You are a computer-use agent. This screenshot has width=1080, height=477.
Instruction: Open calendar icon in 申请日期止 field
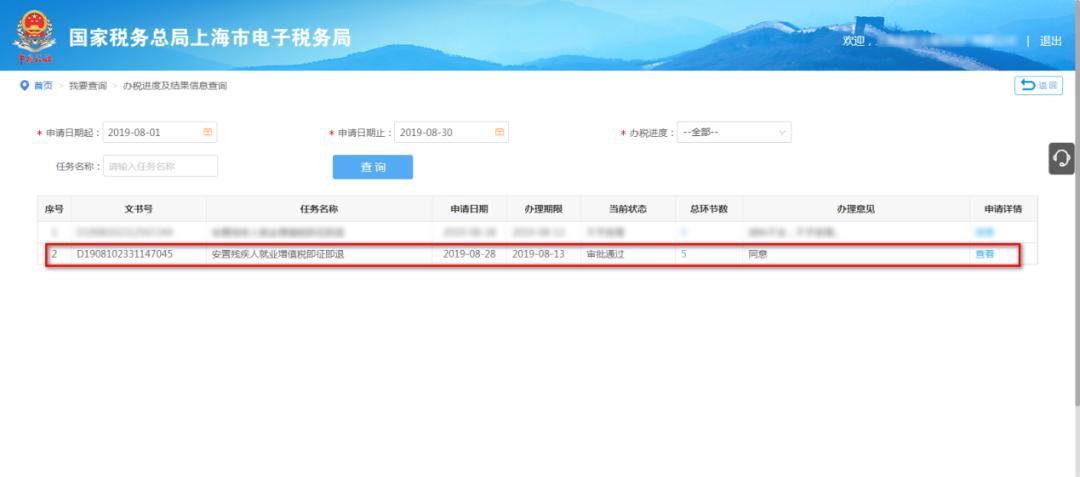tap(500, 132)
